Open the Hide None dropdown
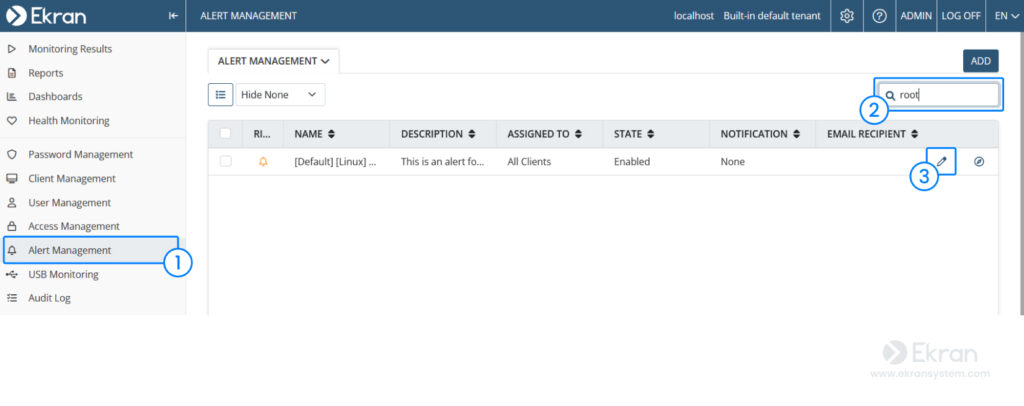 280,95
